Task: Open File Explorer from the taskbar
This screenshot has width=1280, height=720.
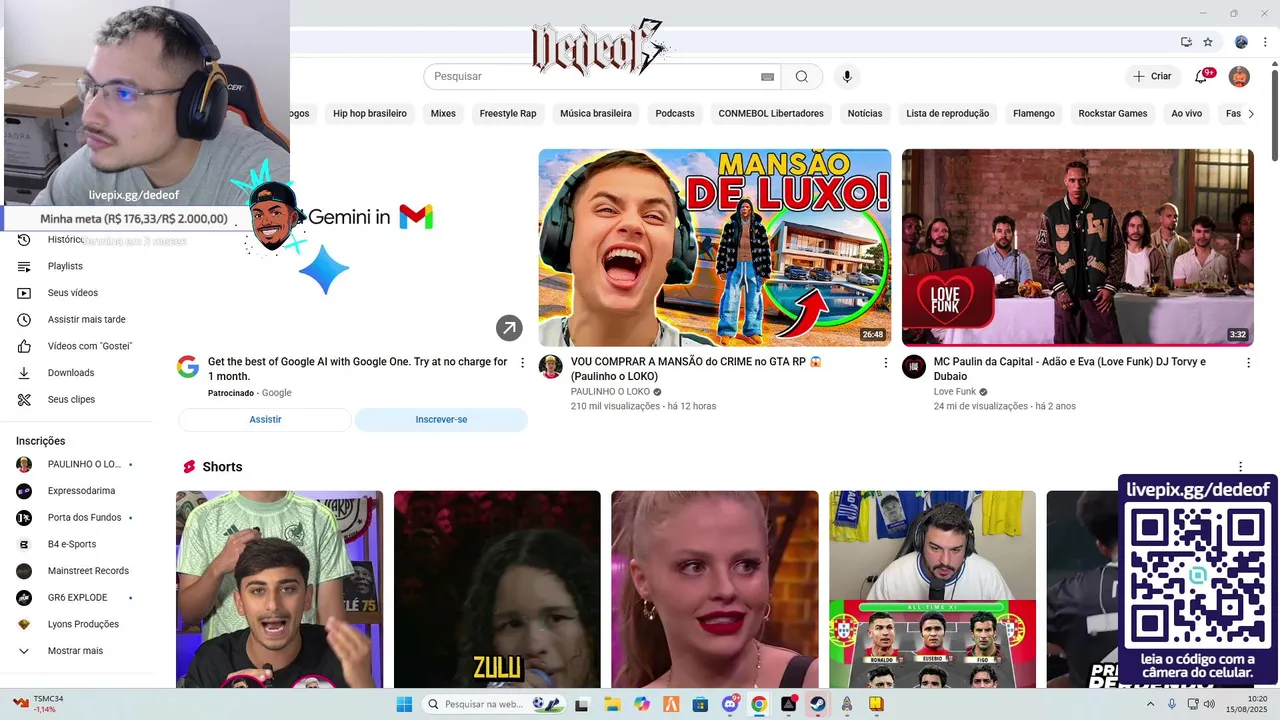Action: point(612,704)
